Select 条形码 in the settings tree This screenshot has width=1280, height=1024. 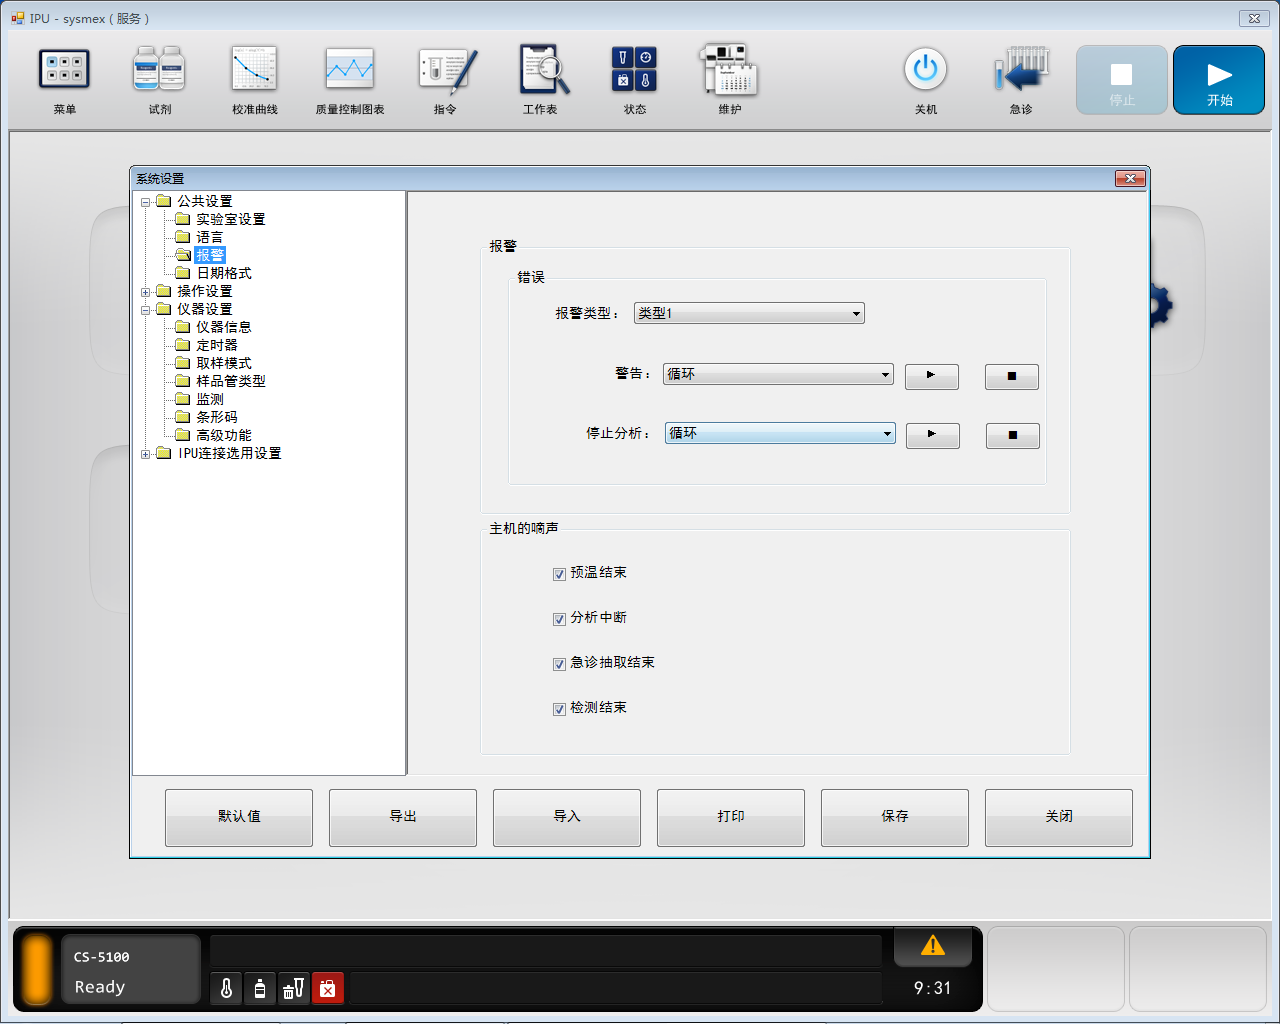click(216, 417)
